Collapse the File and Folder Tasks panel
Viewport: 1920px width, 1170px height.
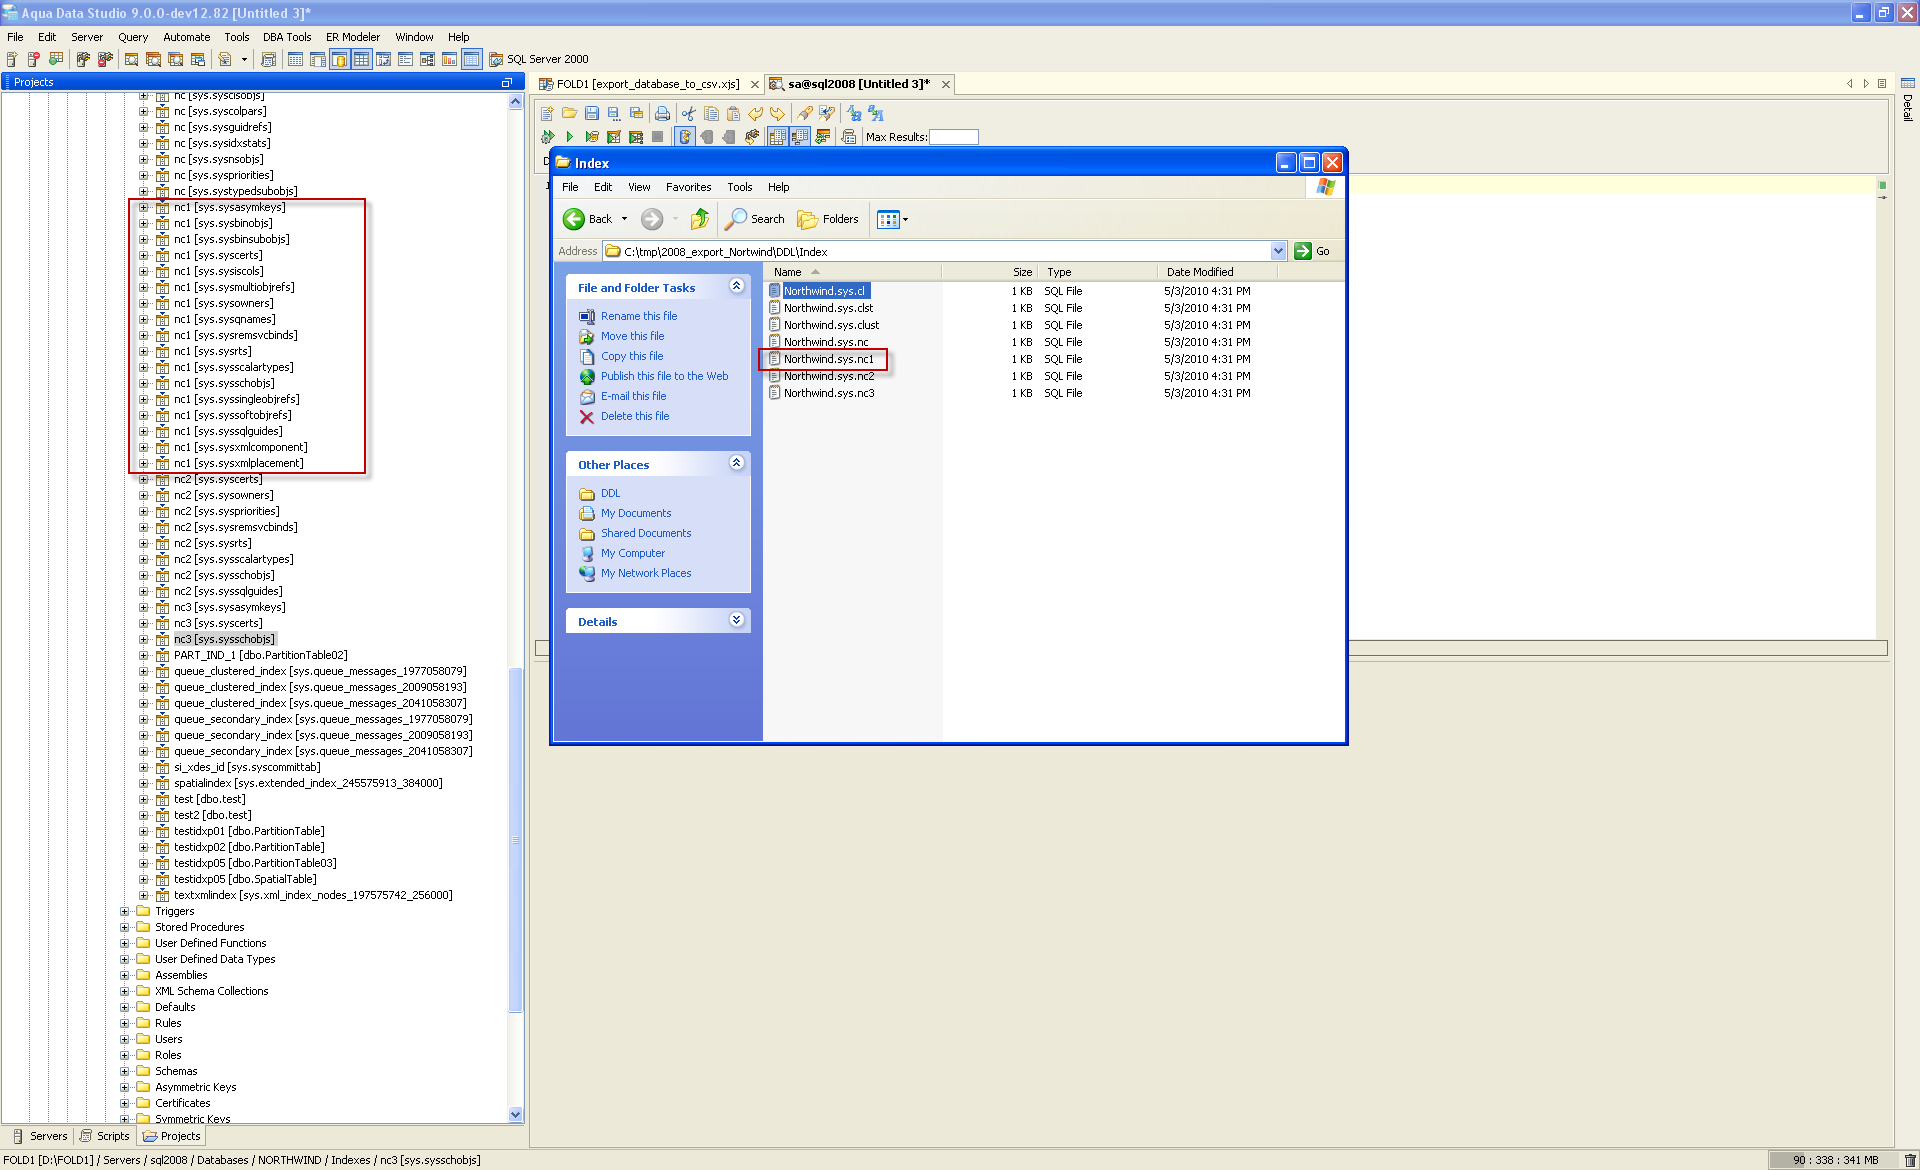[x=737, y=285]
